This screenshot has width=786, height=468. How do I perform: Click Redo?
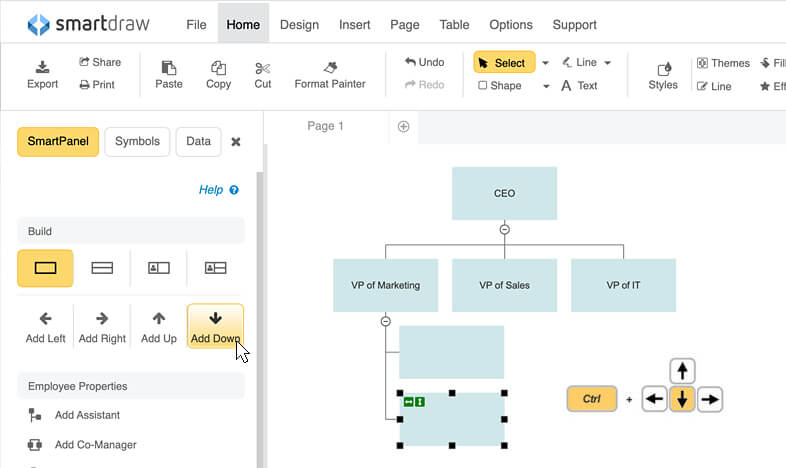(x=425, y=85)
